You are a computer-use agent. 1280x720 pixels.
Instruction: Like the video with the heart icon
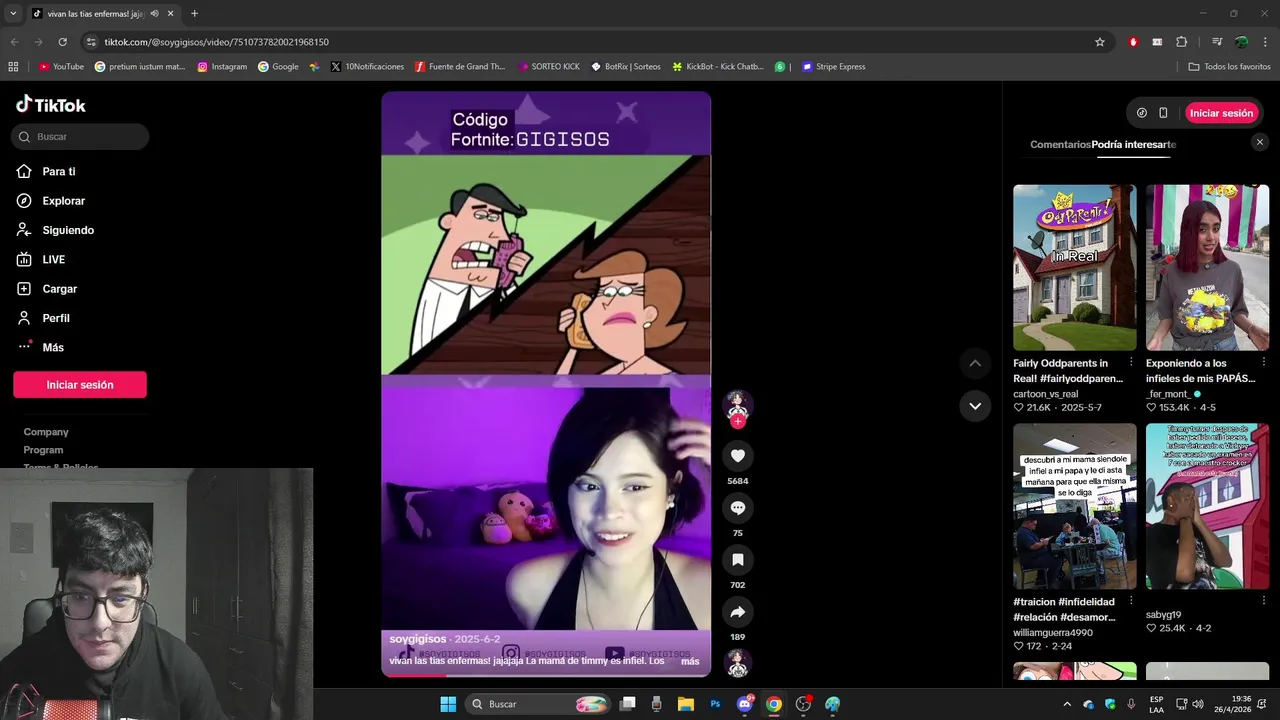(738, 456)
